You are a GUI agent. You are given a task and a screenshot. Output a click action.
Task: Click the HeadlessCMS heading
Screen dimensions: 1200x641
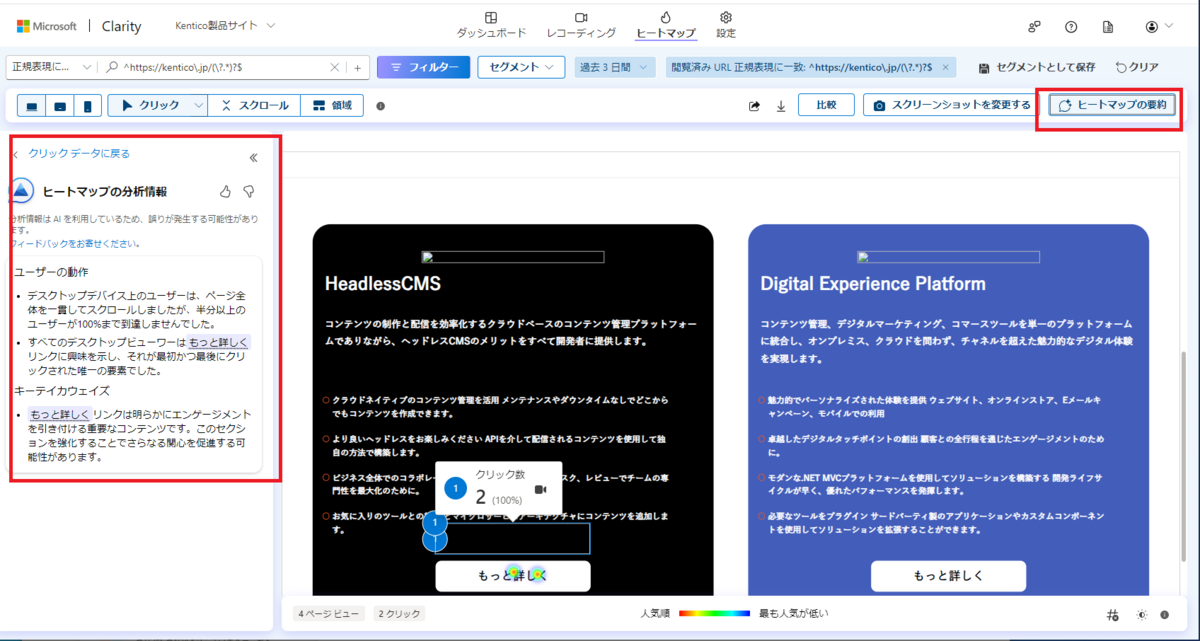[x=383, y=284]
